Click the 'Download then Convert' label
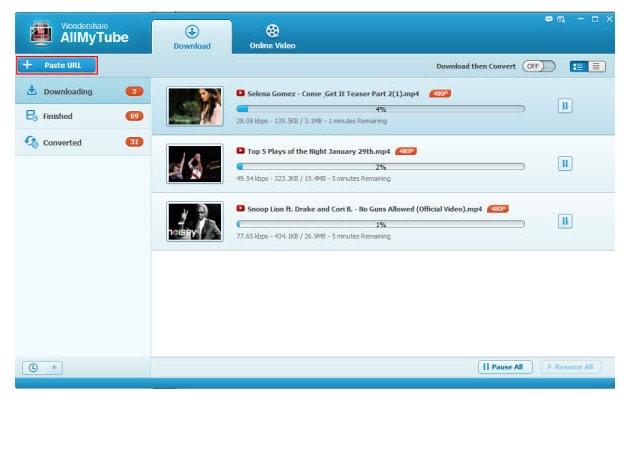 pos(476,66)
